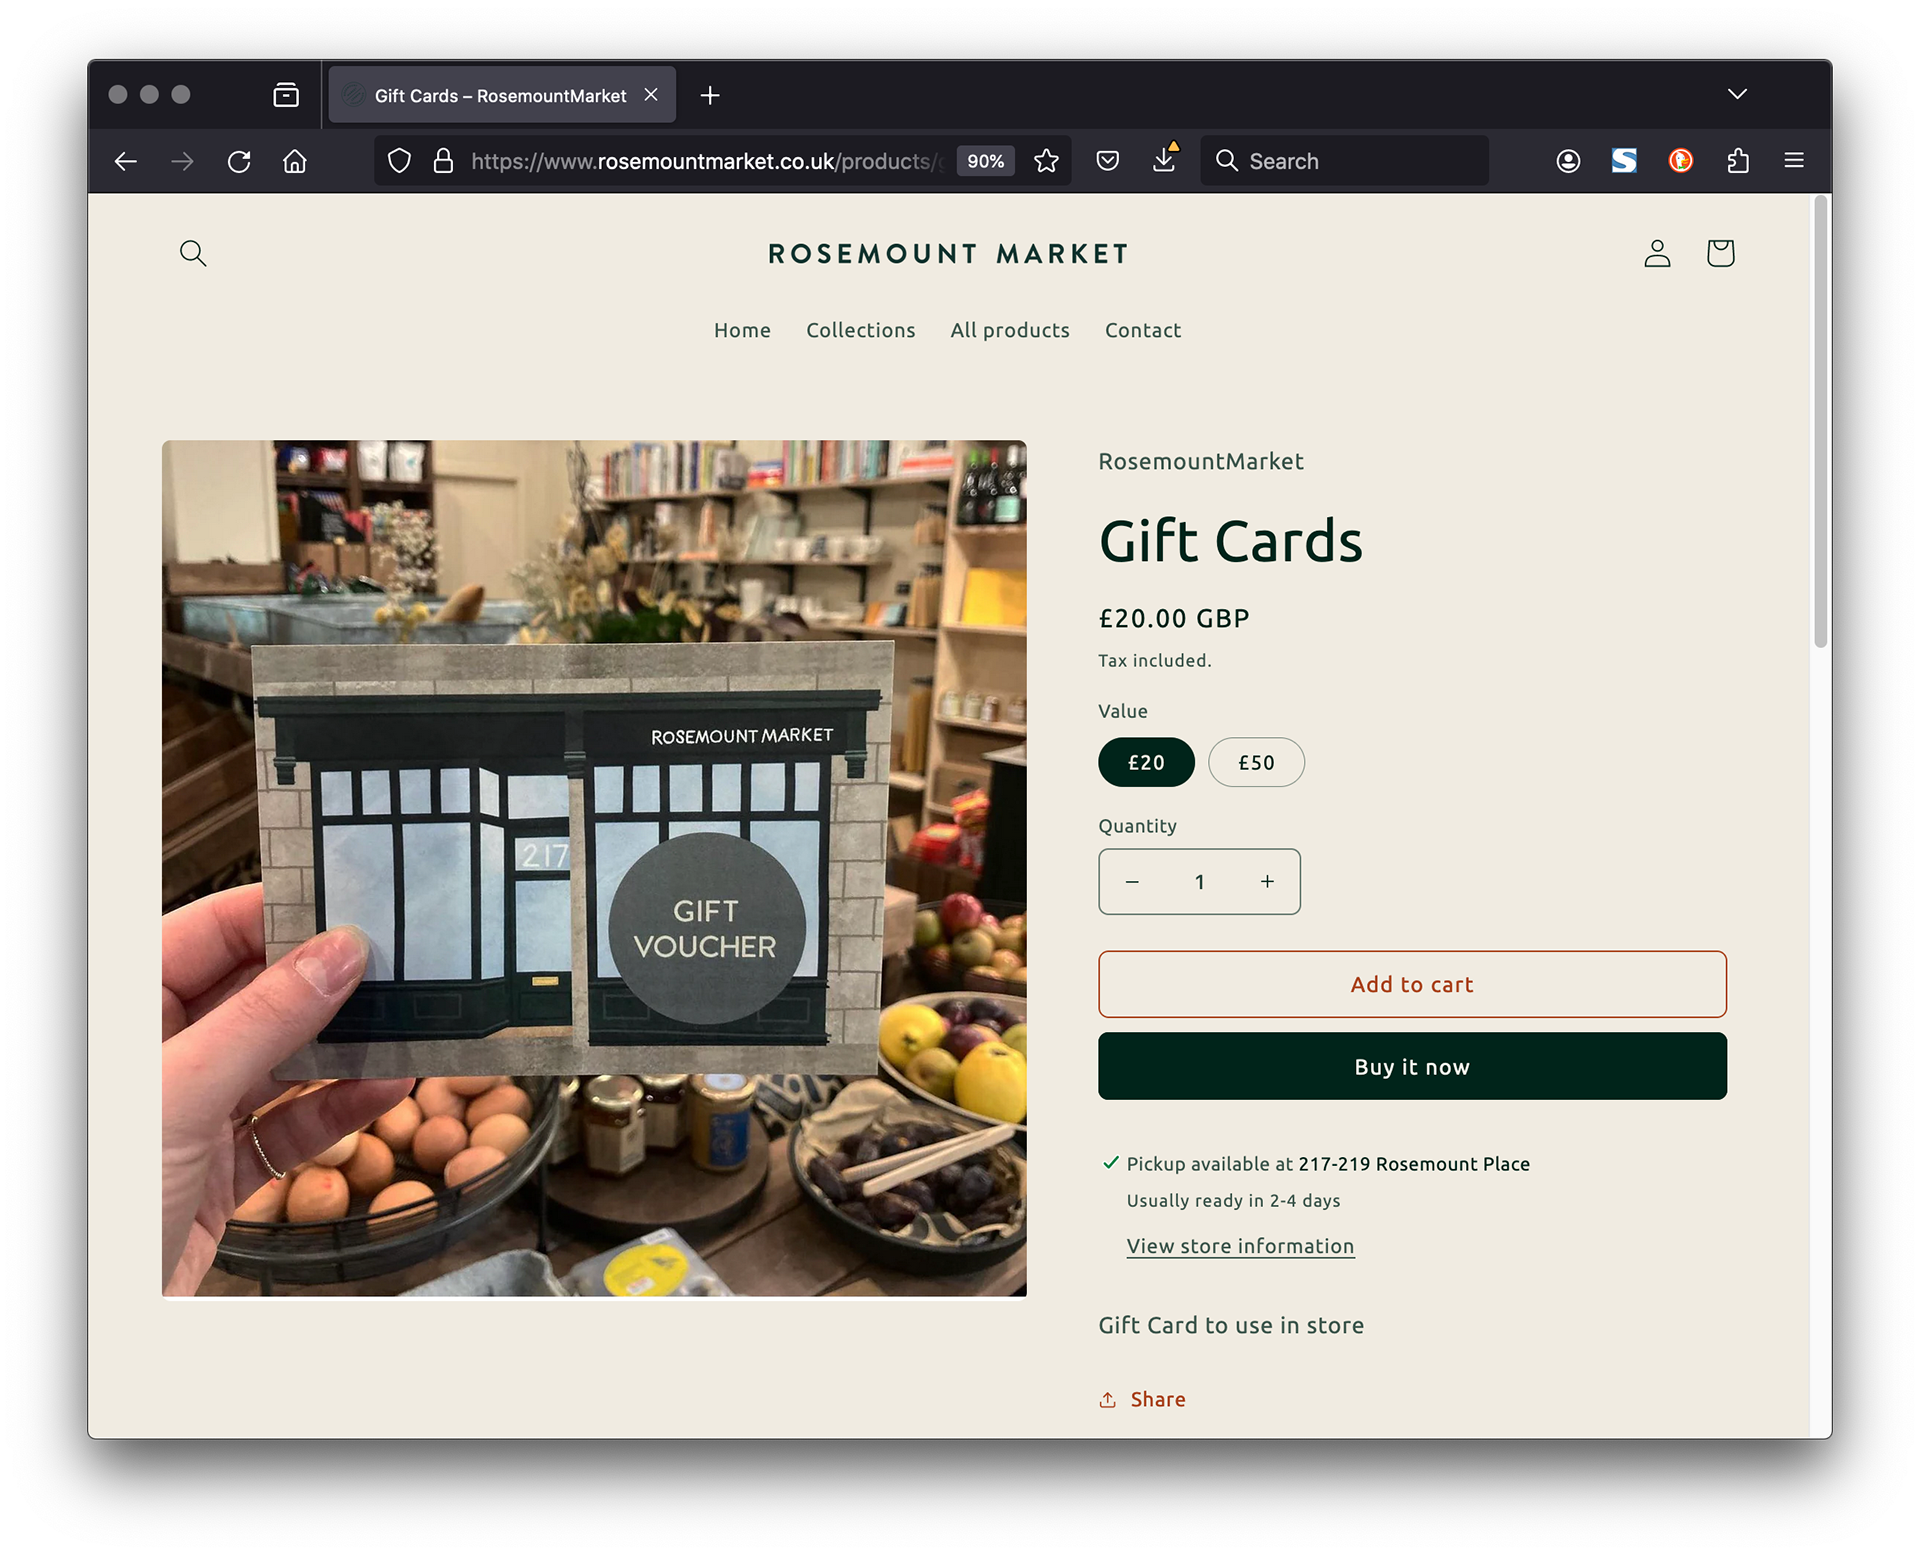The image size is (1920, 1555).
Task: Open the All products menu item
Action: pos(1009,330)
